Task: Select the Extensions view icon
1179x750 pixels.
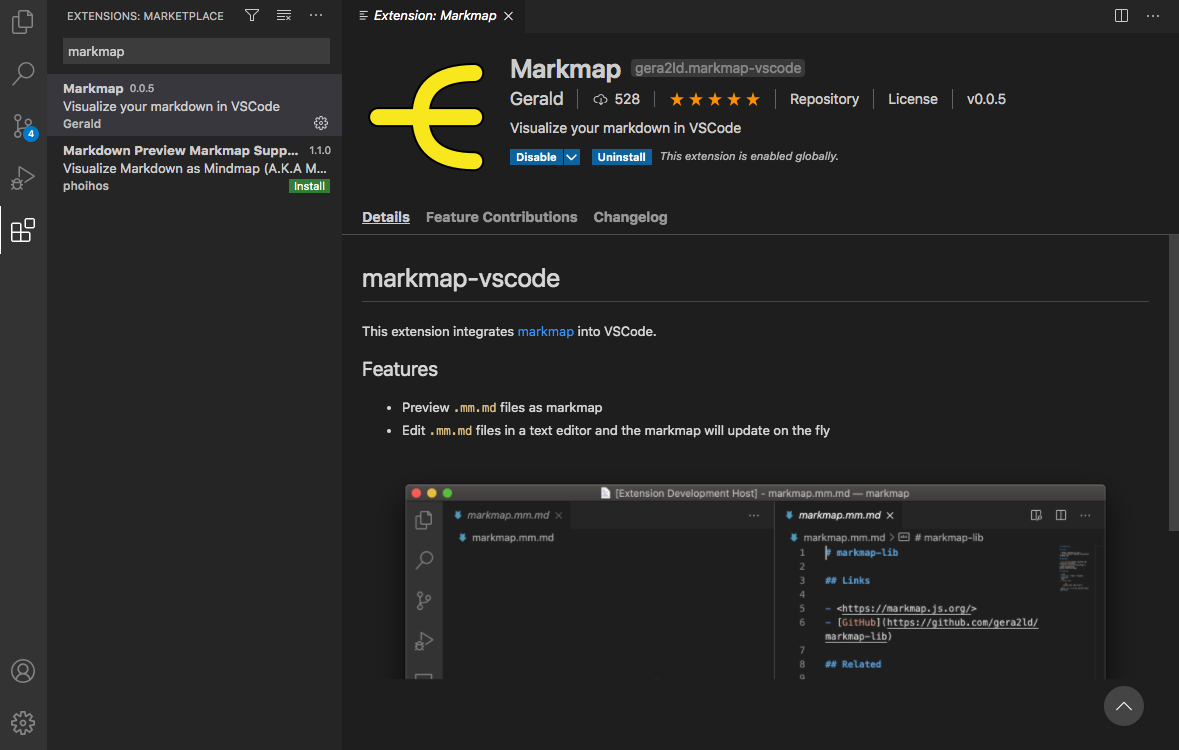Action: [23, 229]
